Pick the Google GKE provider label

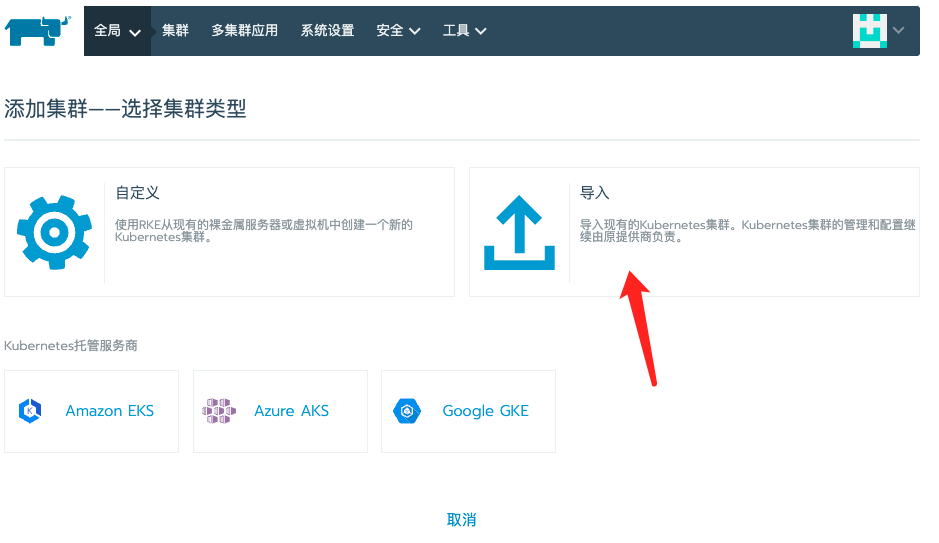(x=485, y=411)
